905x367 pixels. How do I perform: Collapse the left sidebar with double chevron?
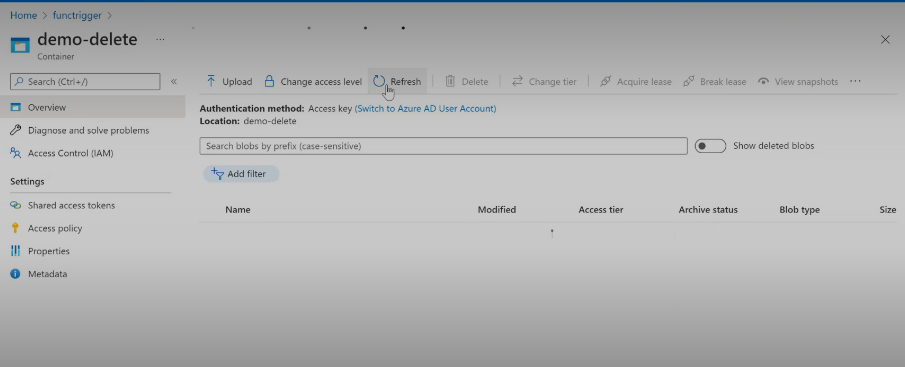[x=174, y=82]
